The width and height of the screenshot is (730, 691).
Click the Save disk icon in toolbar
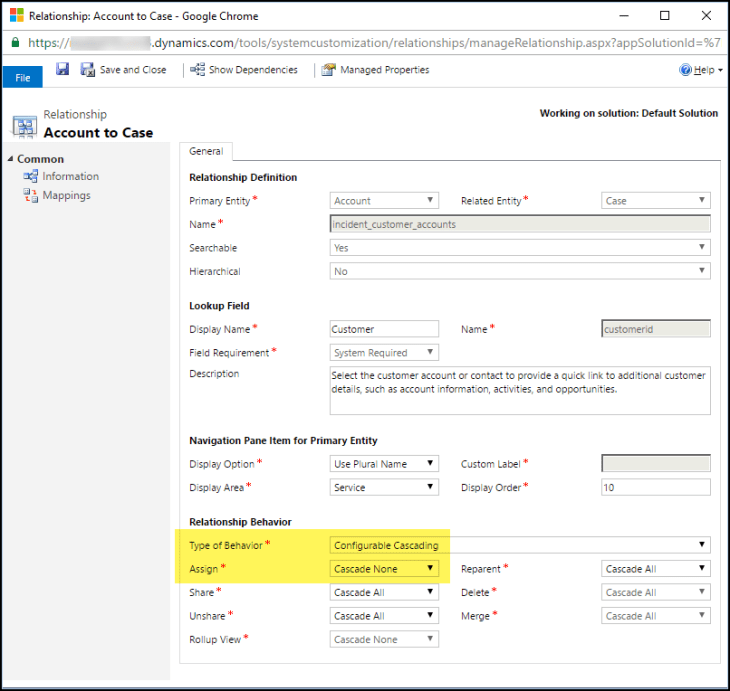coord(62,70)
